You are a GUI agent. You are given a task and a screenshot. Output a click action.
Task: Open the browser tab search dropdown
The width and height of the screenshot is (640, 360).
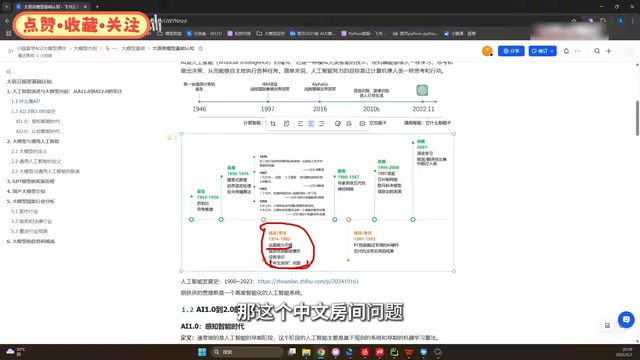click(x=7, y=7)
